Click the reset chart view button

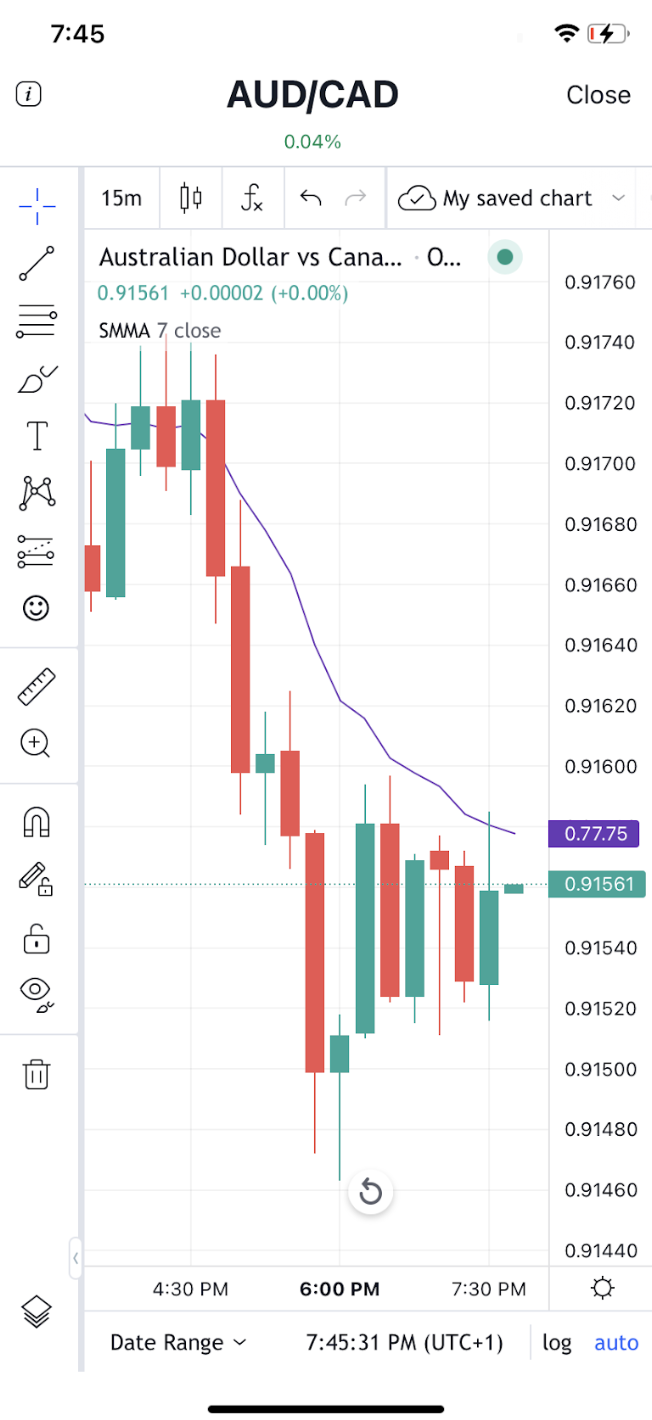point(371,1192)
